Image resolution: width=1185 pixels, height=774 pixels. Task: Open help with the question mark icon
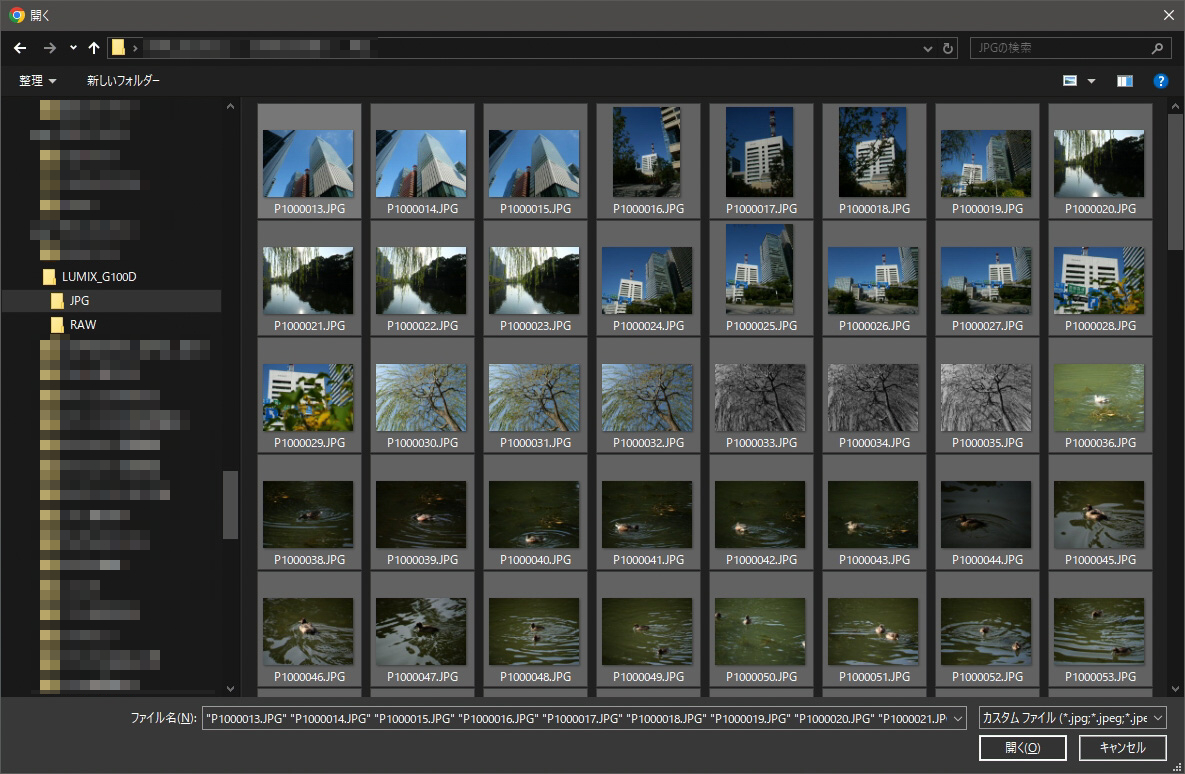click(1161, 81)
